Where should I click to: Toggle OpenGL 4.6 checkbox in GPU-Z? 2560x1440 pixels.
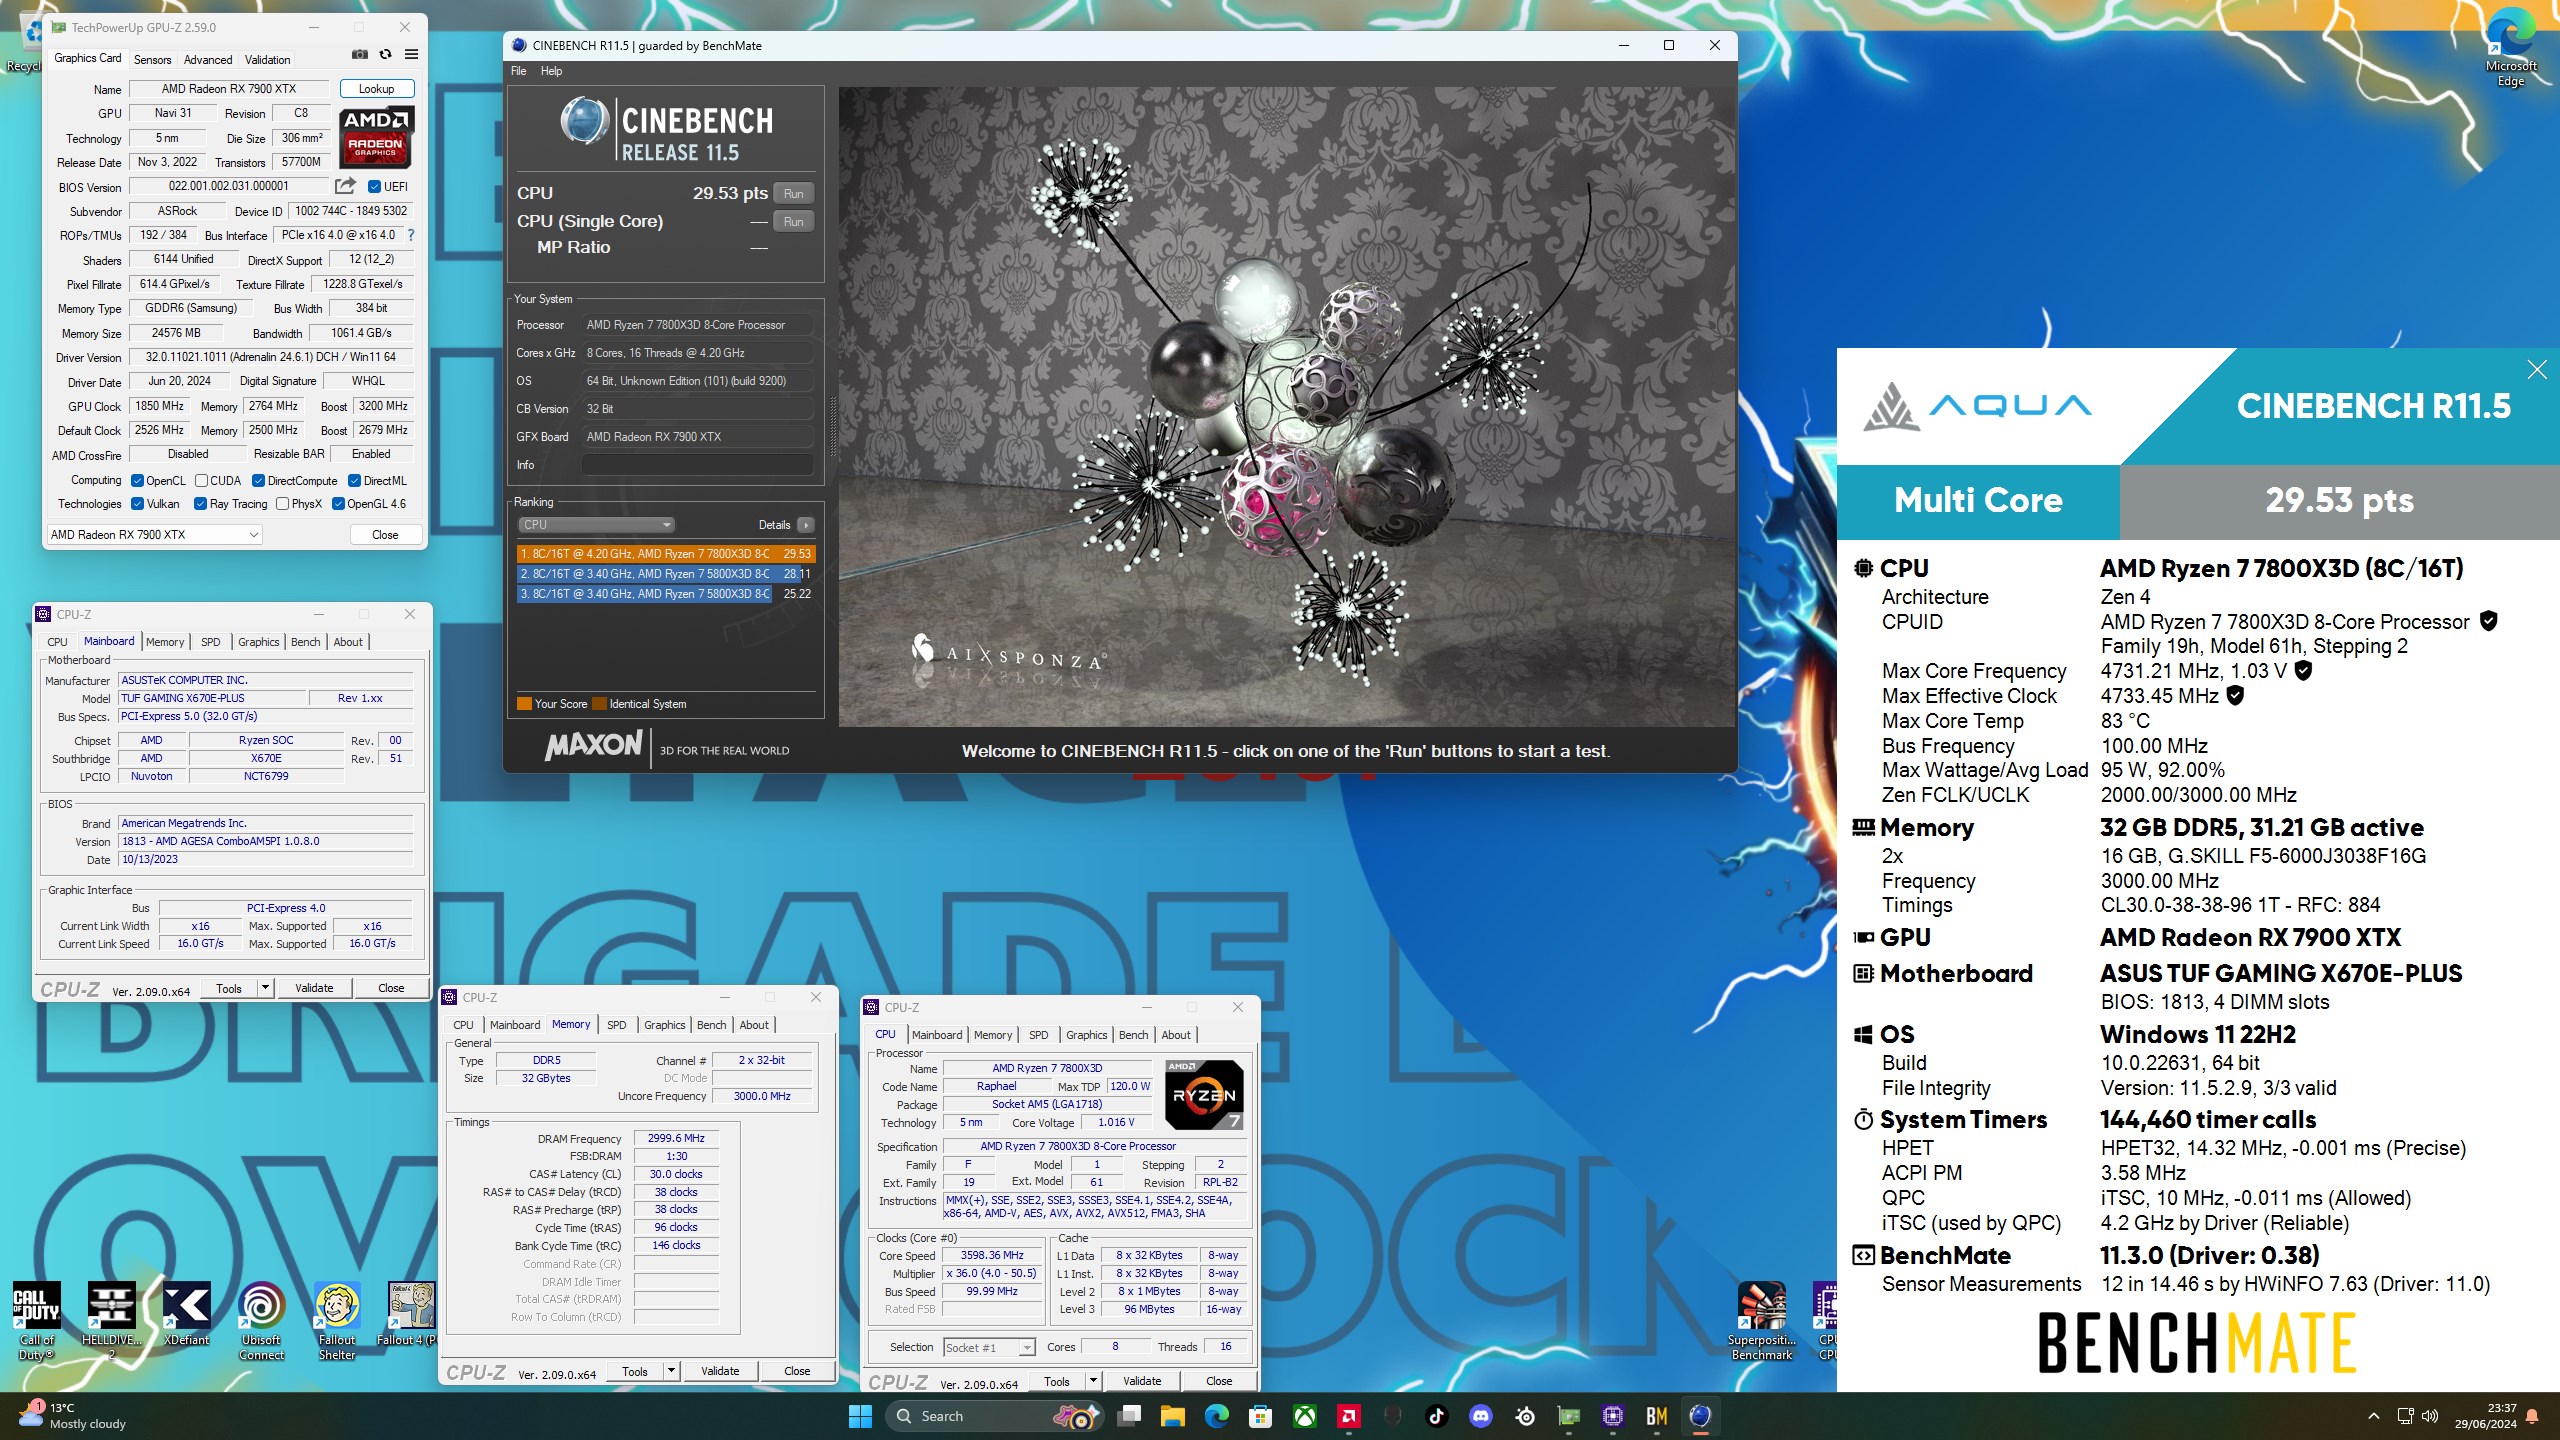338,504
